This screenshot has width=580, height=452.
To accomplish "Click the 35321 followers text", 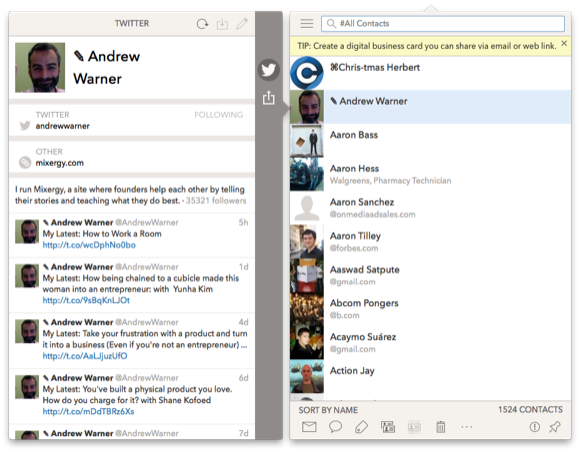I will [216, 200].
